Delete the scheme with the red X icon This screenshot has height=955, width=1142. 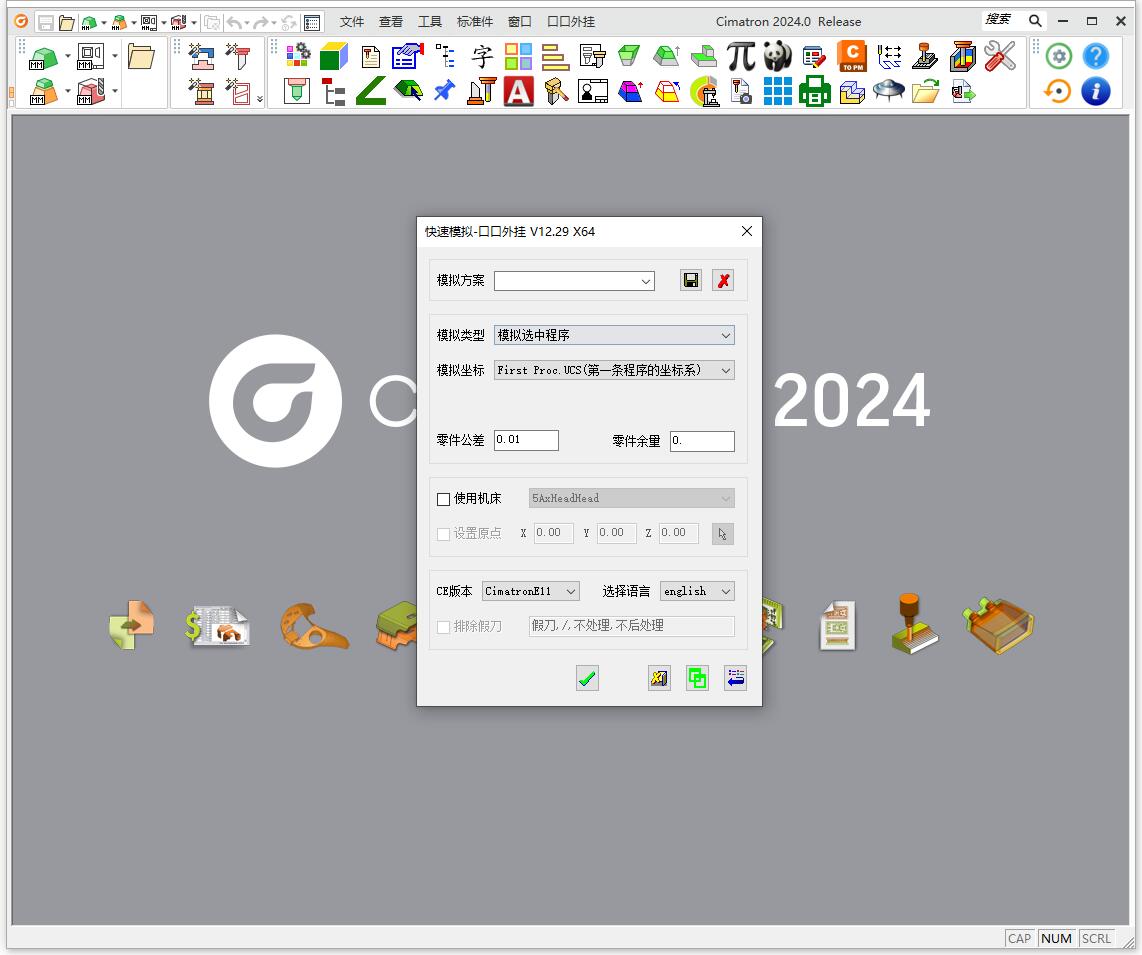click(x=723, y=280)
